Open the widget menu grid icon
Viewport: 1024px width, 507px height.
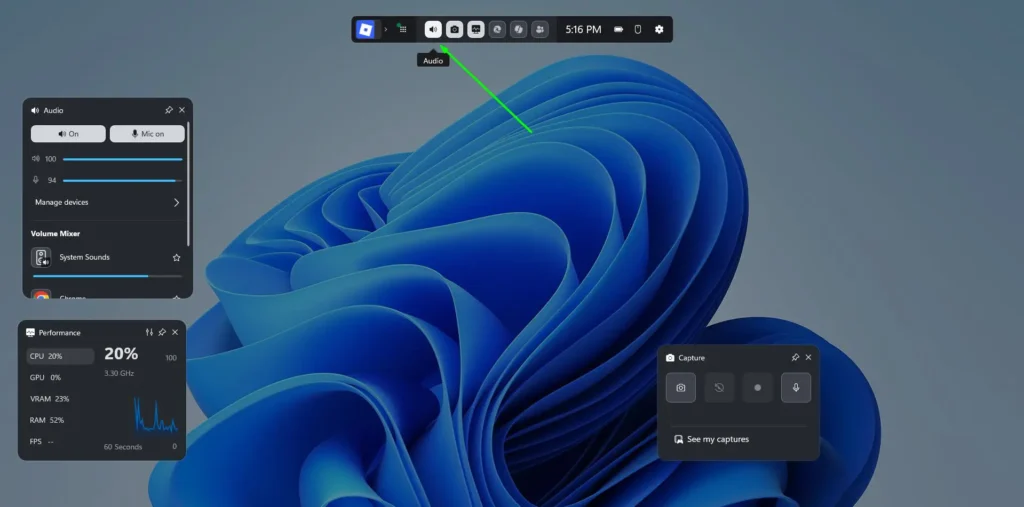click(x=402, y=30)
